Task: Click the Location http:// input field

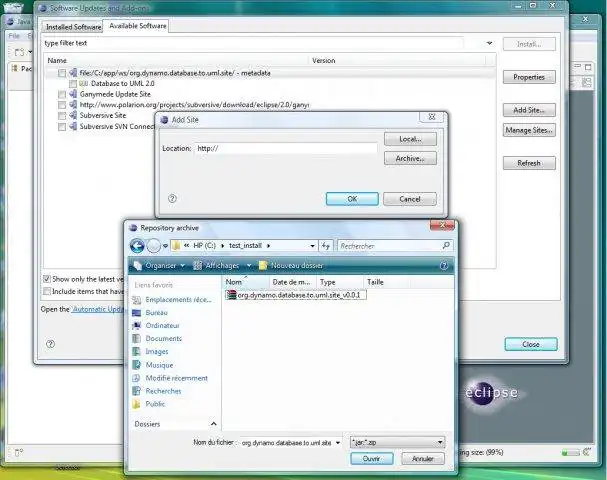Action: [x=286, y=149]
